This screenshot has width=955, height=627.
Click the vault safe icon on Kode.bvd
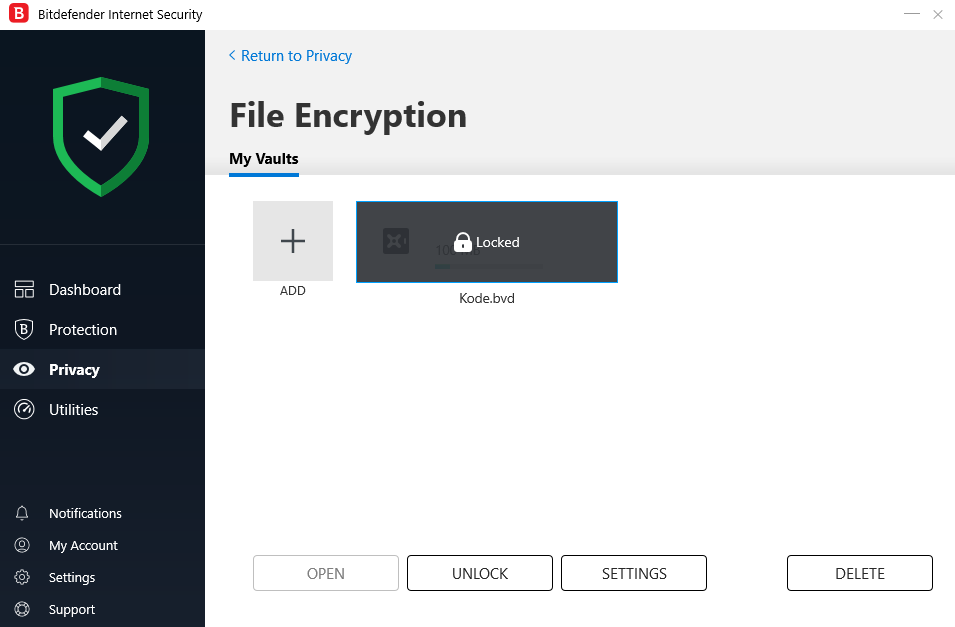point(396,241)
